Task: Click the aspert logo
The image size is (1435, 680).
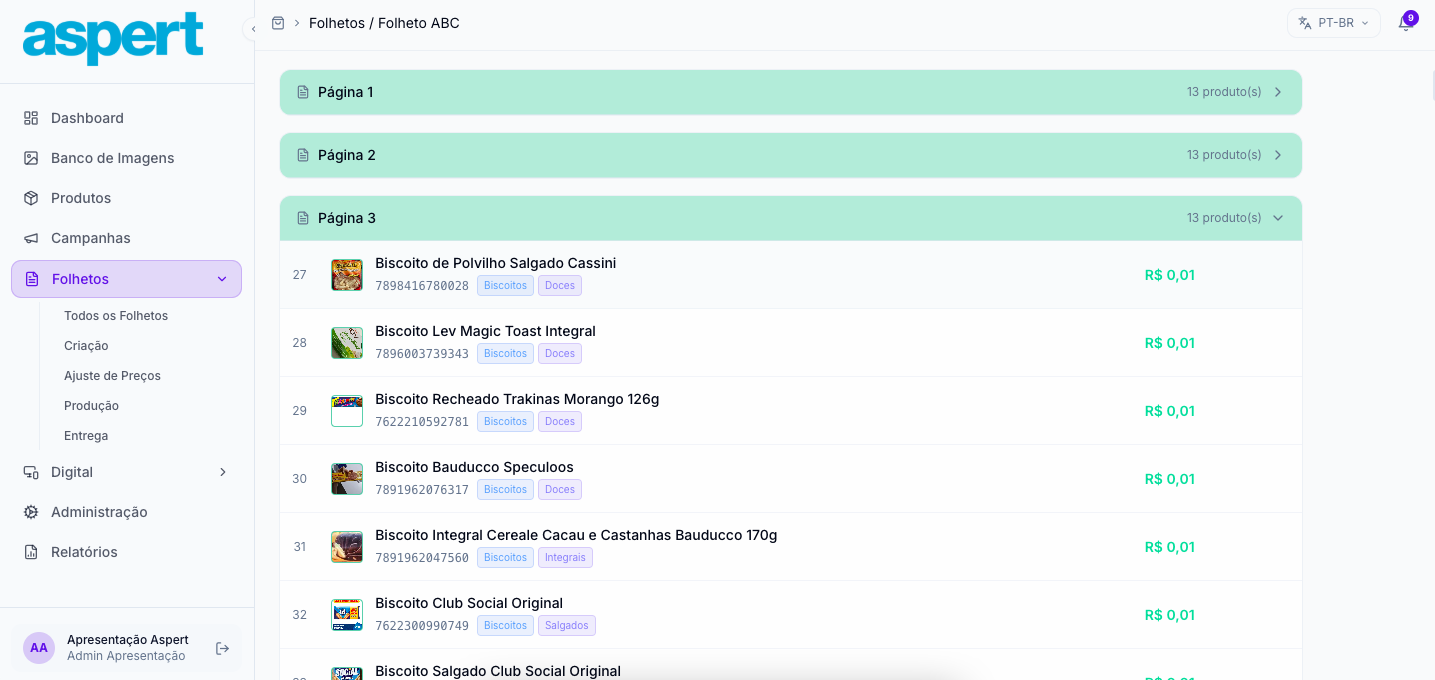Action: point(113,39)
